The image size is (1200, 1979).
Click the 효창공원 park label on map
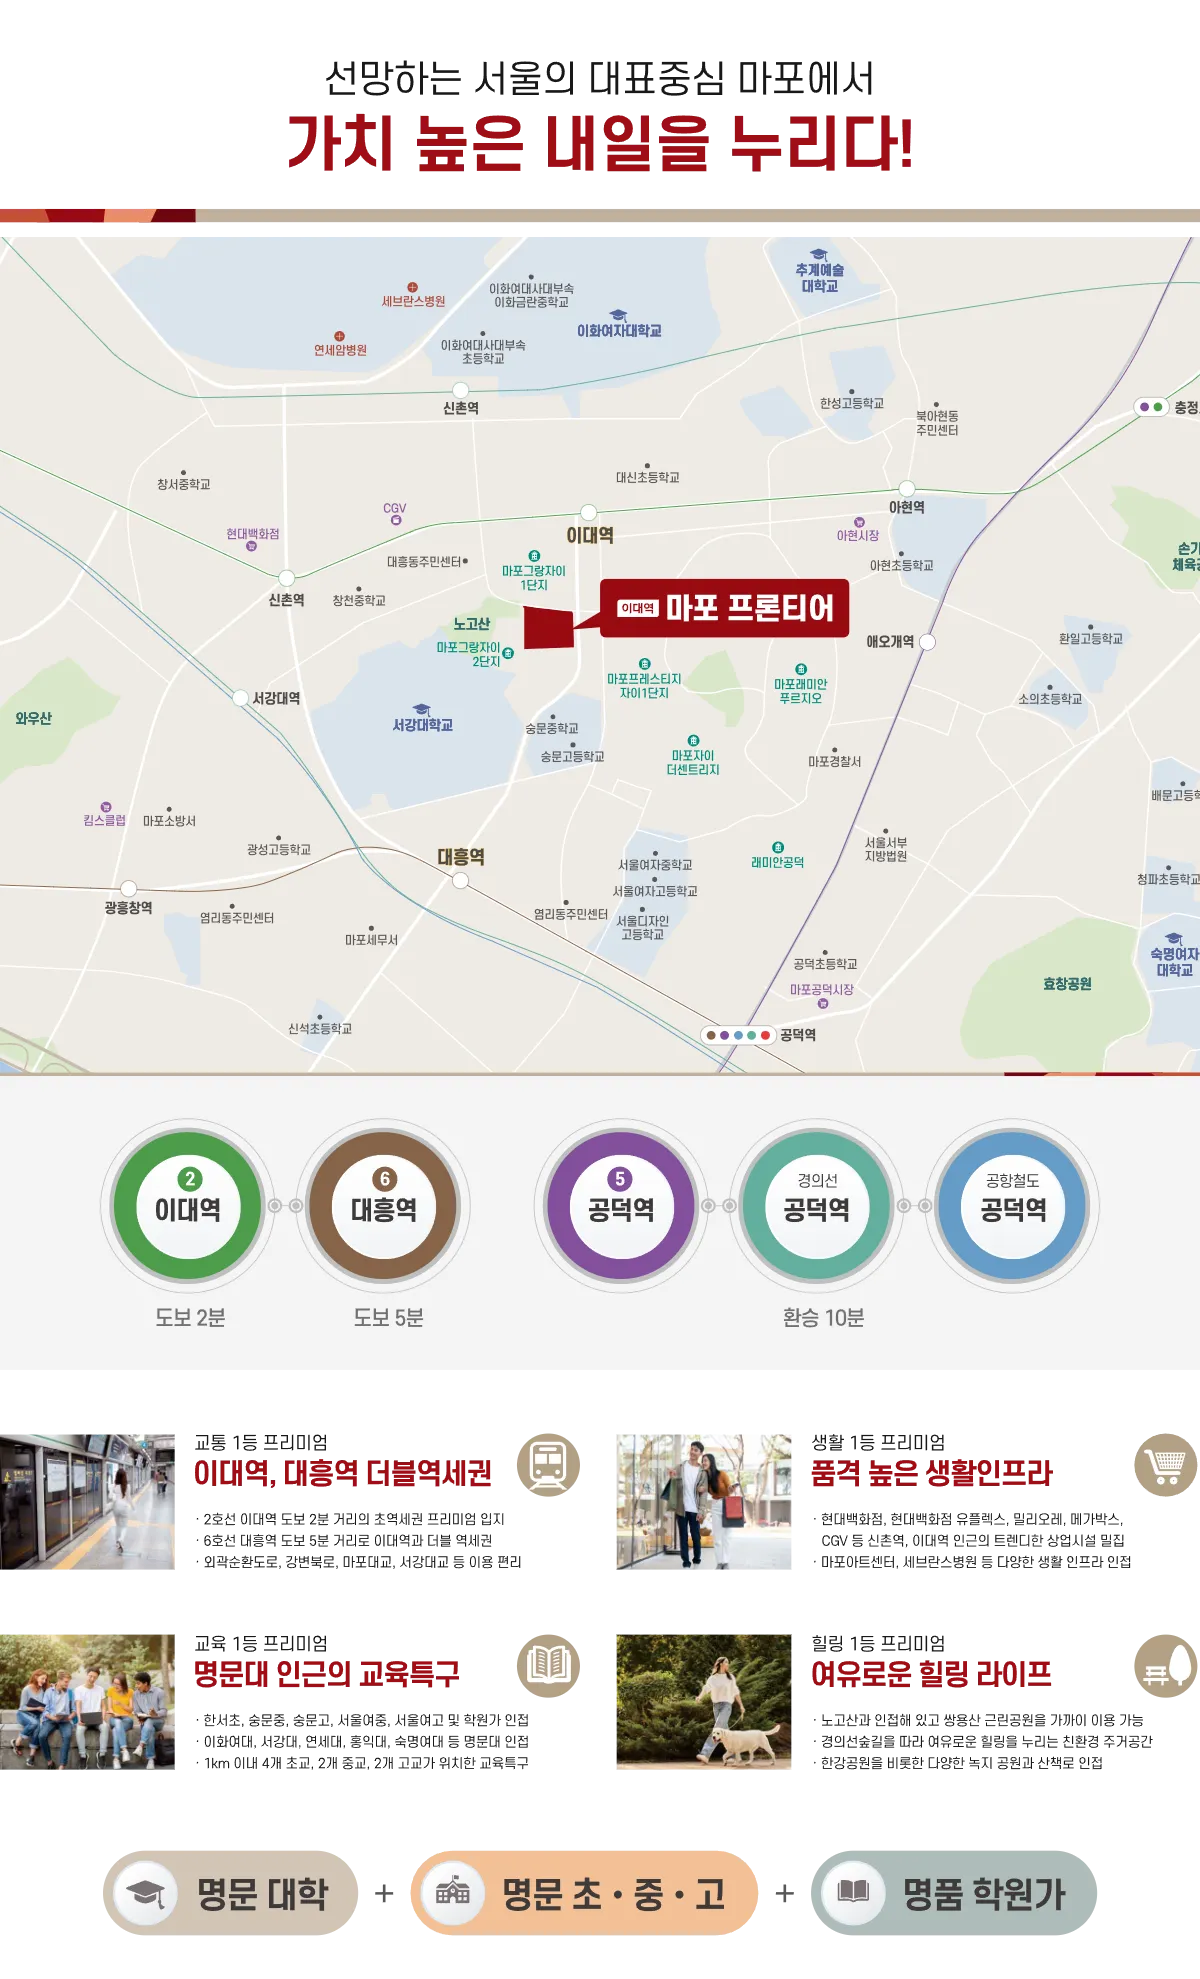click(1067, 984)
